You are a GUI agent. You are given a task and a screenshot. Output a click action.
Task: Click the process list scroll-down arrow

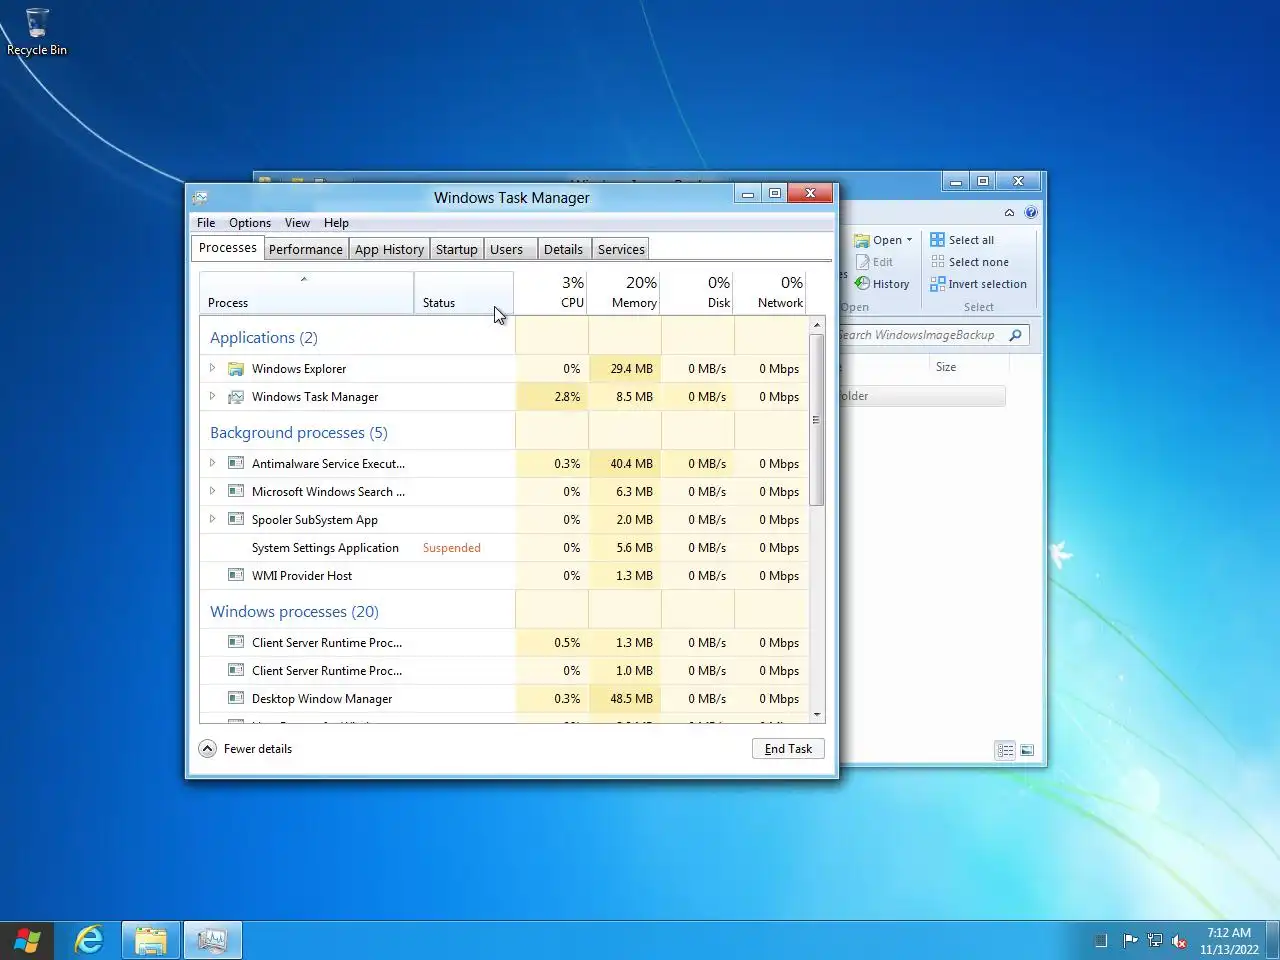coord(817,715)
